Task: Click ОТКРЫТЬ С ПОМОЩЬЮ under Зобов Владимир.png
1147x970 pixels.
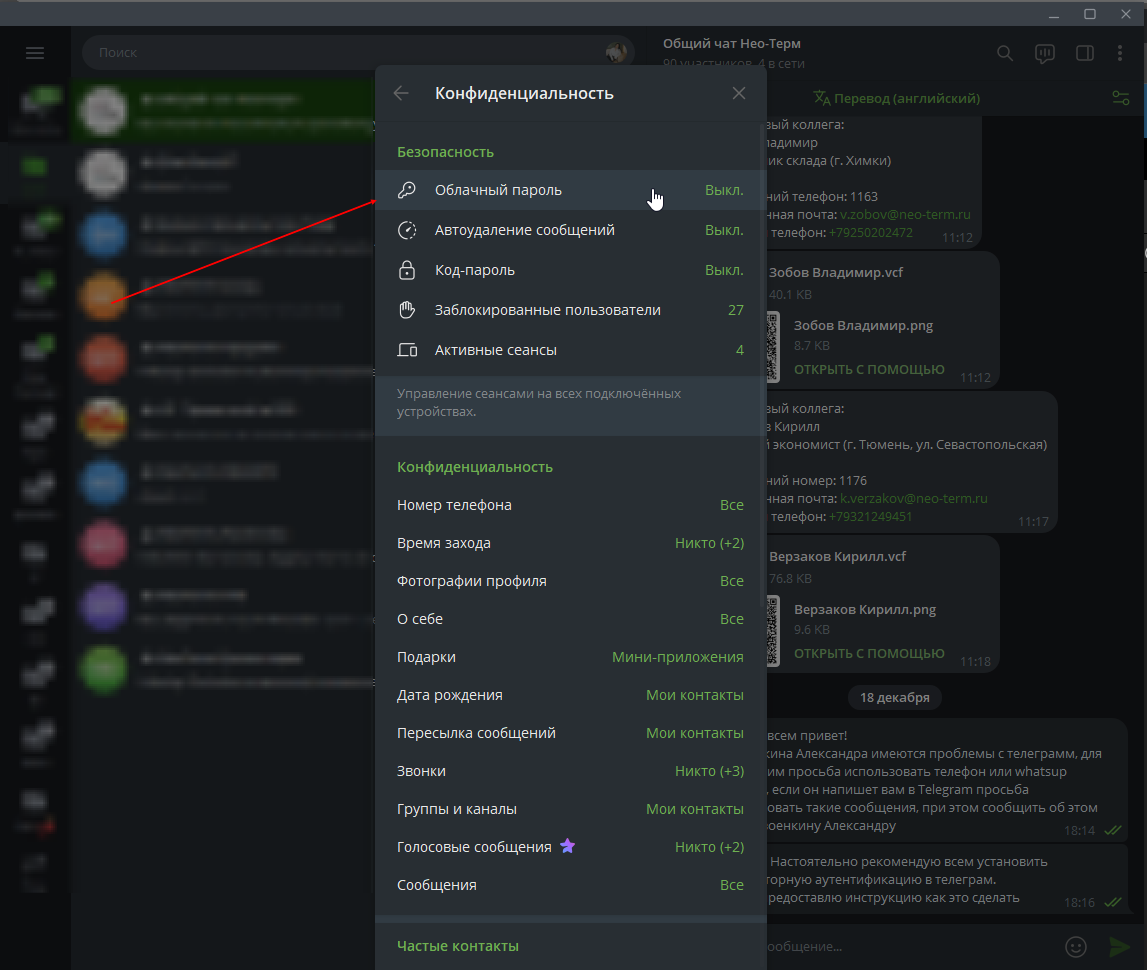Action: coord(869,369)
